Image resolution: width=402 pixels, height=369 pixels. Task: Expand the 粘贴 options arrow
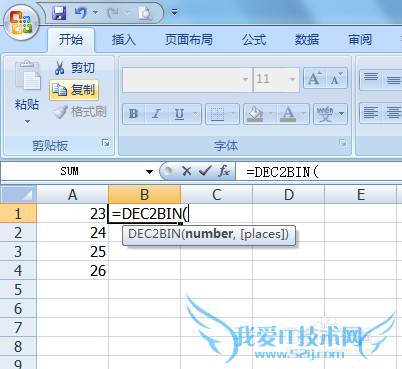[x=27, y=121]
